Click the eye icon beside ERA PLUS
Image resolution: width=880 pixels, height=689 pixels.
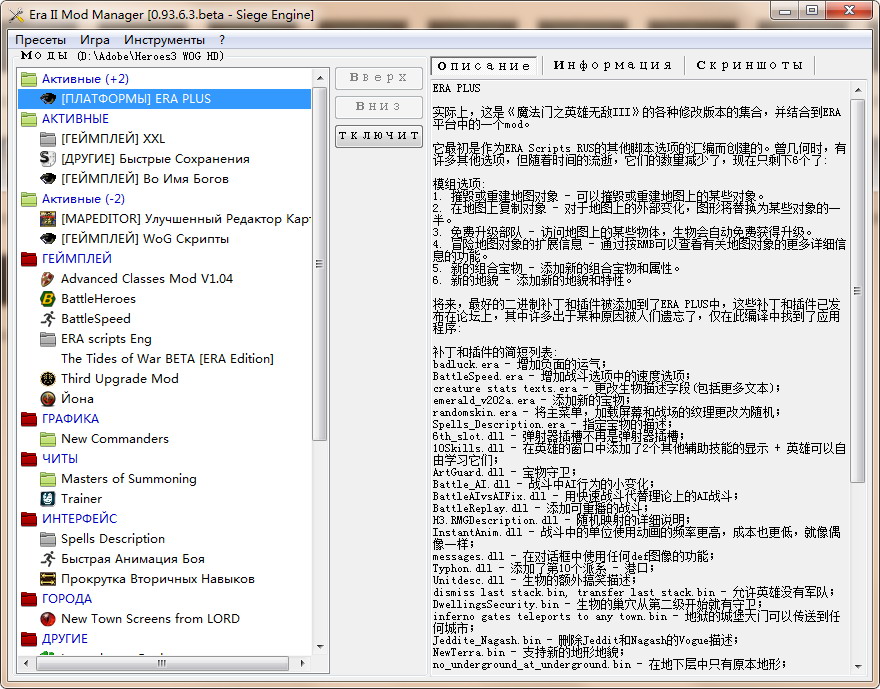[x=48, y=99]
